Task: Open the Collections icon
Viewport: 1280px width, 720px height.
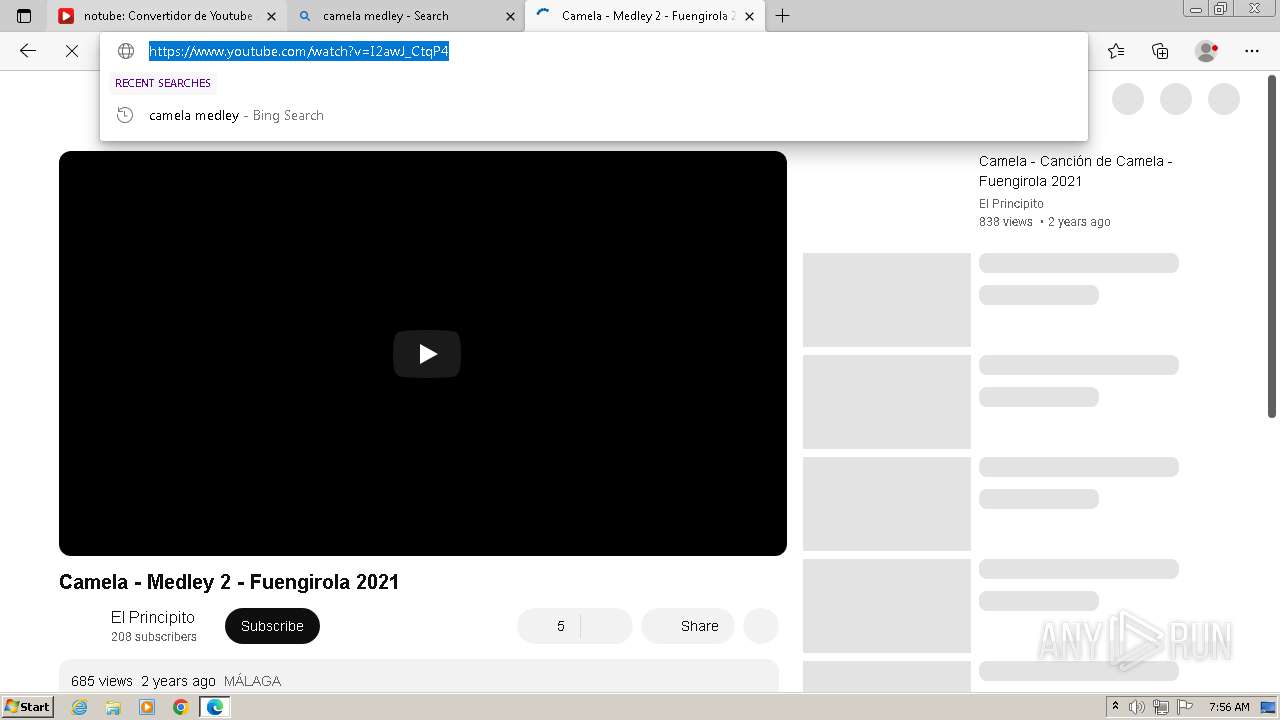Action: 1160,51
